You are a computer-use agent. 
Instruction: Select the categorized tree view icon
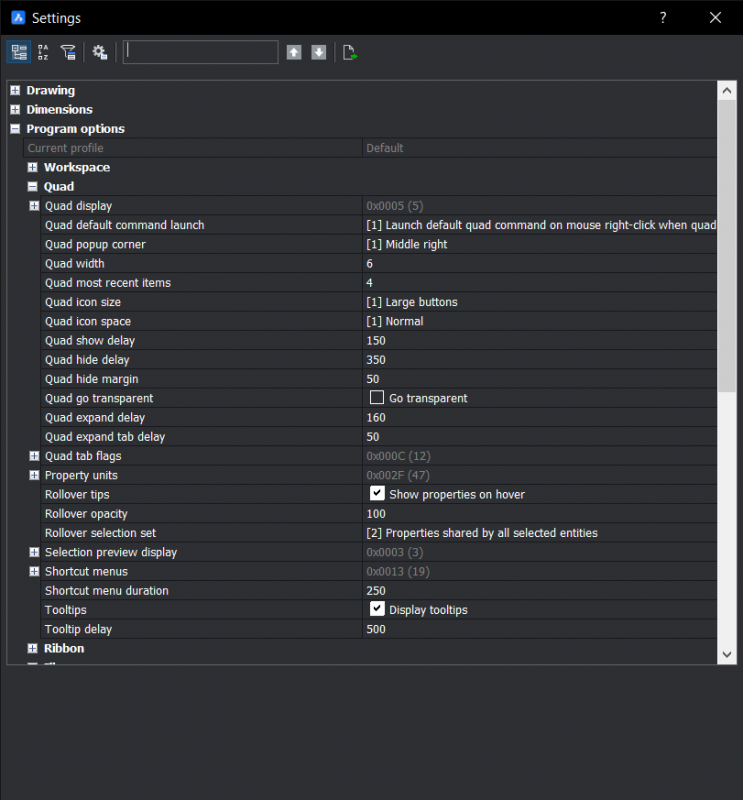18,52
